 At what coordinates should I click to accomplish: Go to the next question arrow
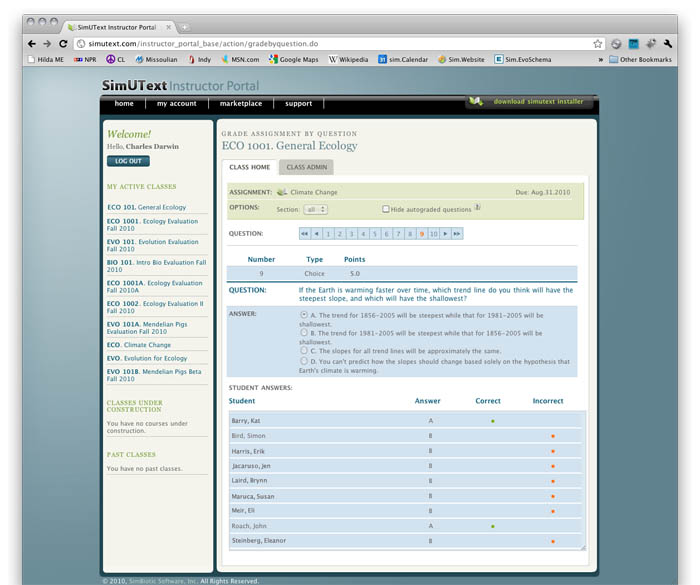point(445,233)
